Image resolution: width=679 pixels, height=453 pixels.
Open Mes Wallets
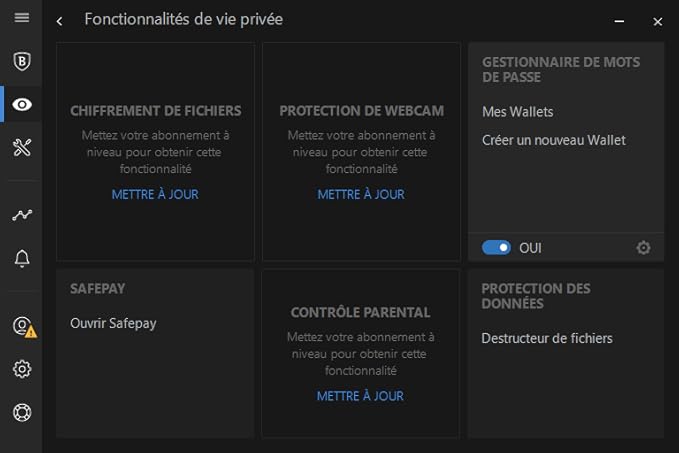pyautogui.click(x=517, y=112)
